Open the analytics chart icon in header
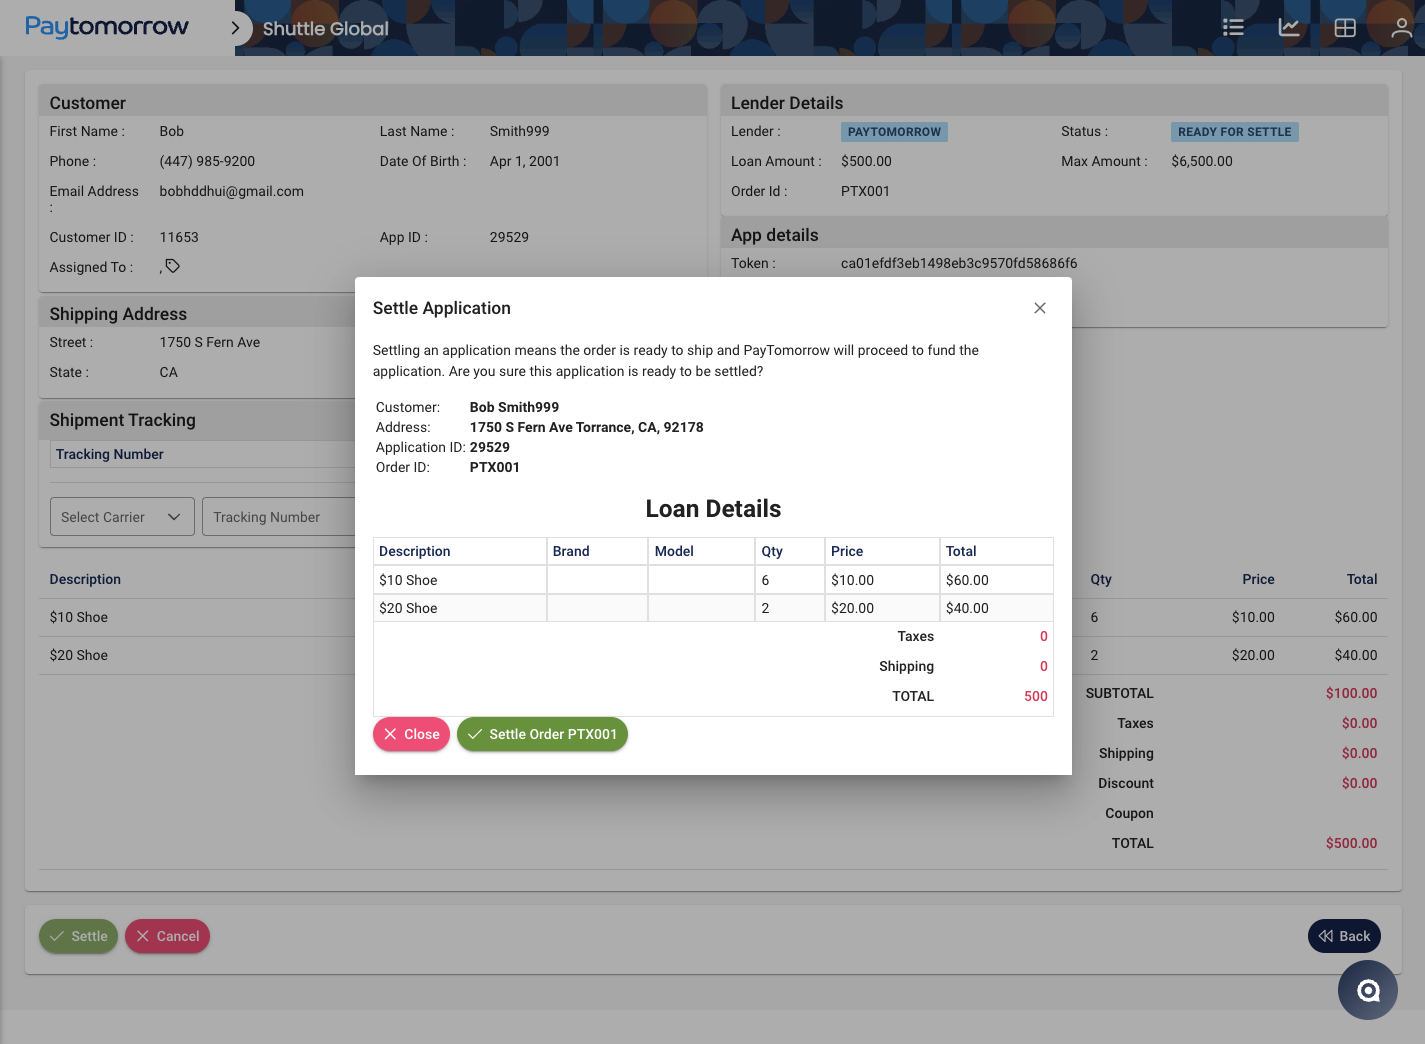1425x1044 pixels. click(x=1289, y=28)
